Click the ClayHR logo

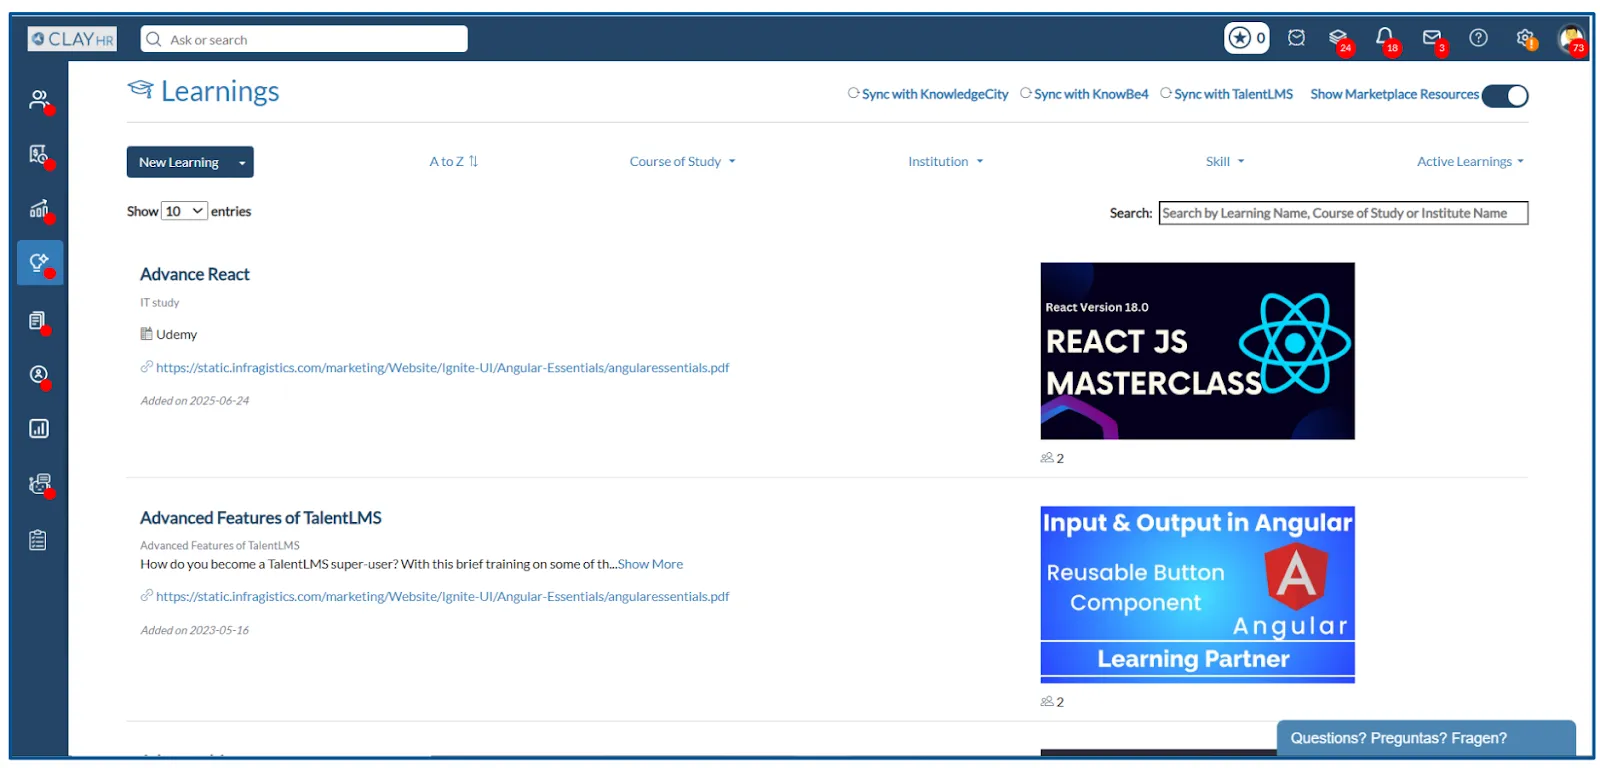coord(72,39)
